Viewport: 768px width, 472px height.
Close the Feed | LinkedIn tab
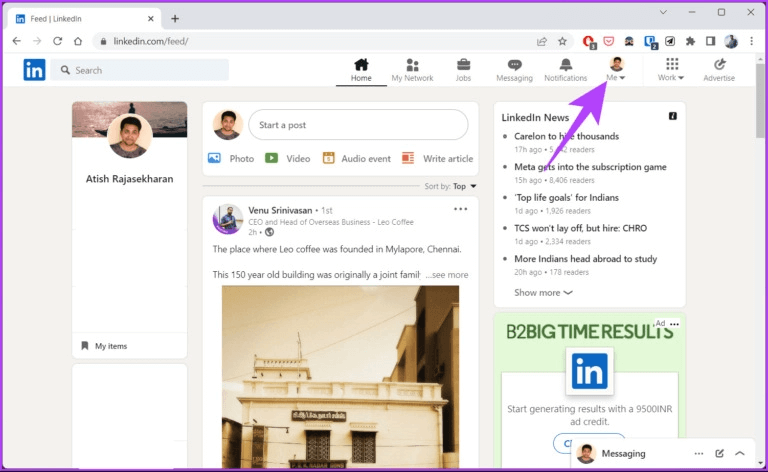[x=150, y=19]
